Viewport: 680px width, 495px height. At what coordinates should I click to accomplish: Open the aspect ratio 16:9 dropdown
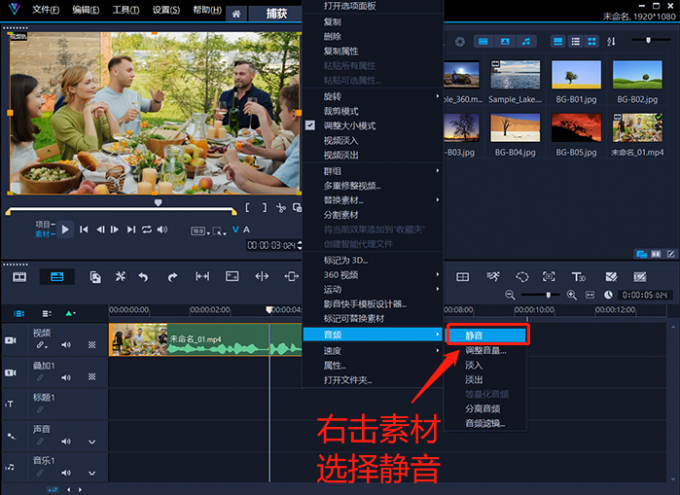click(x=200, y=231)
